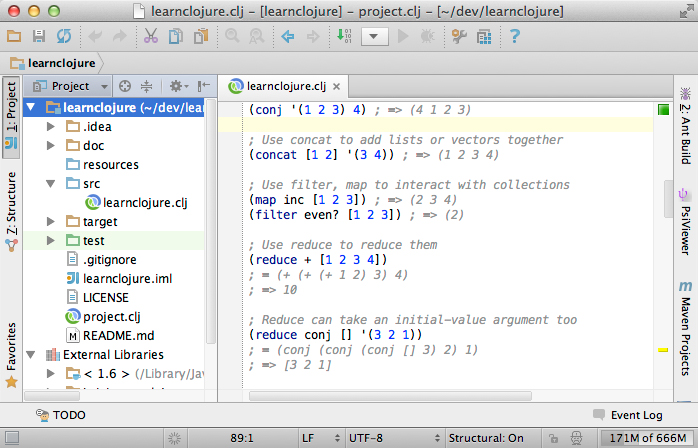Collapse the src folder
The image size is (698, 448).
pyautogui.click(x=51, y=183)
